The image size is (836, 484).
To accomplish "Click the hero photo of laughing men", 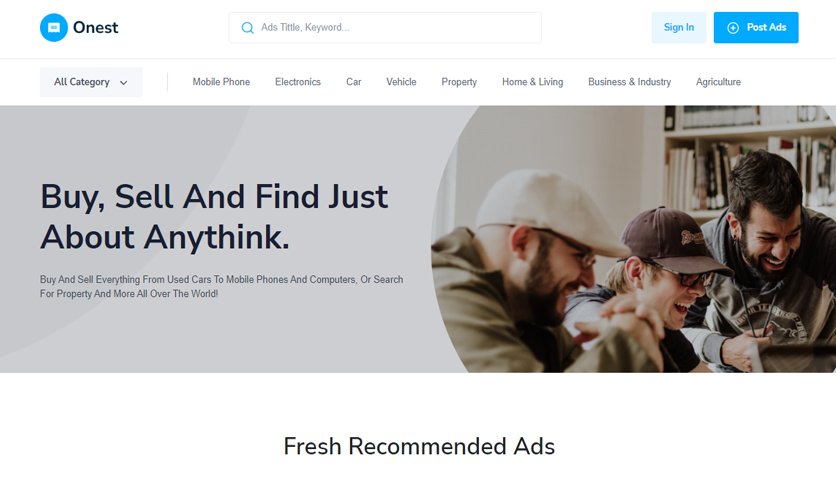I will [x=633, y=239].
